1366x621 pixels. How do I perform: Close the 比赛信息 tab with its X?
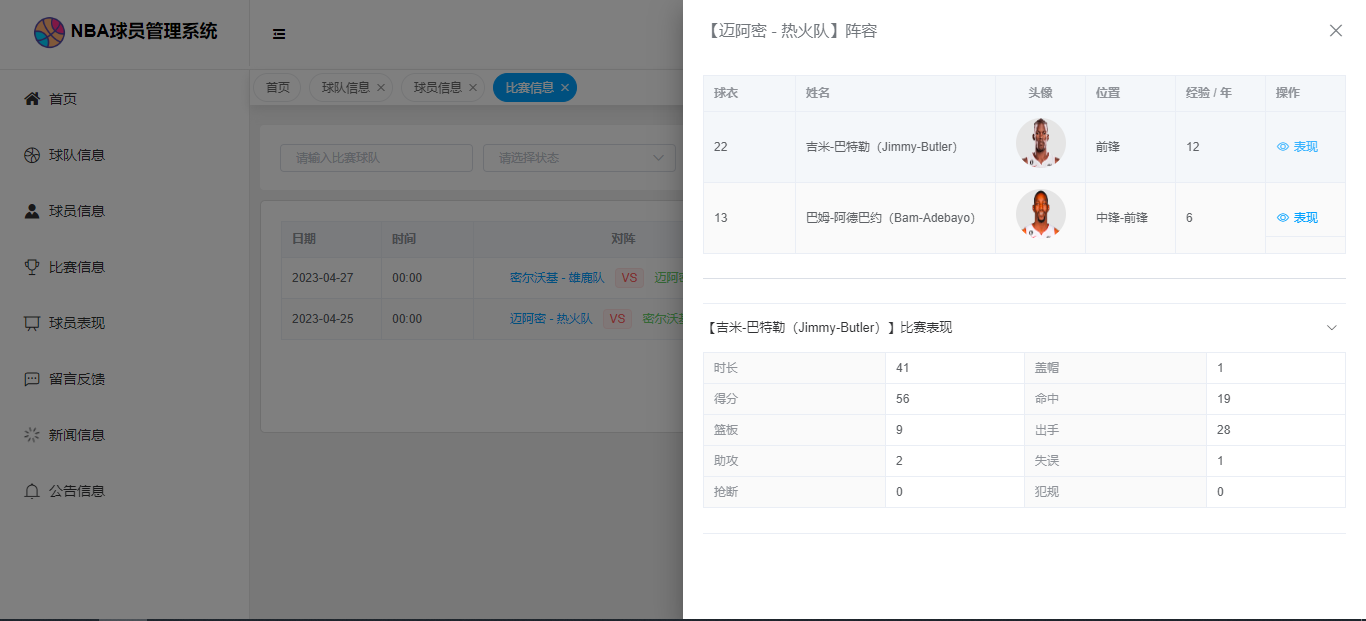564,88
